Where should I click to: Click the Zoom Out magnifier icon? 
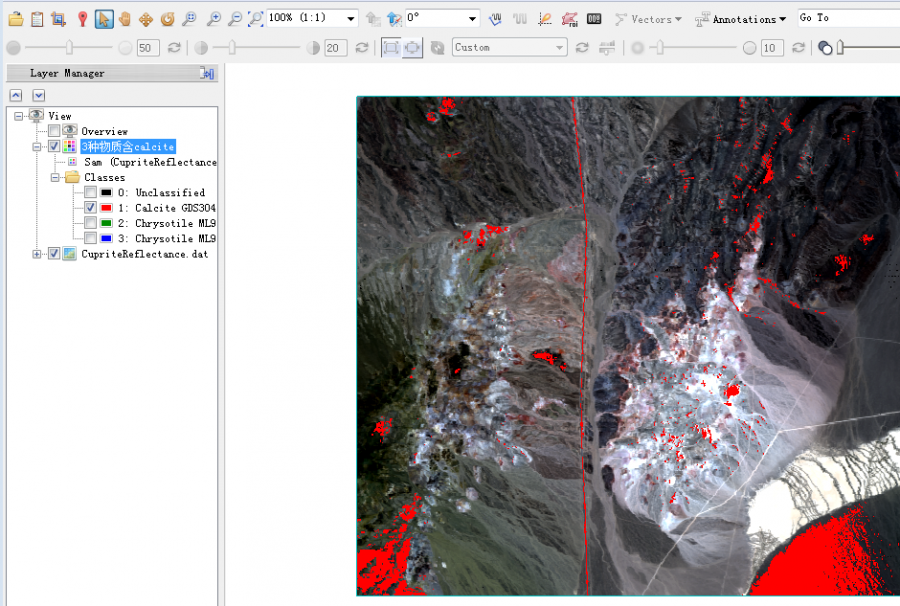tap(235, 19)
